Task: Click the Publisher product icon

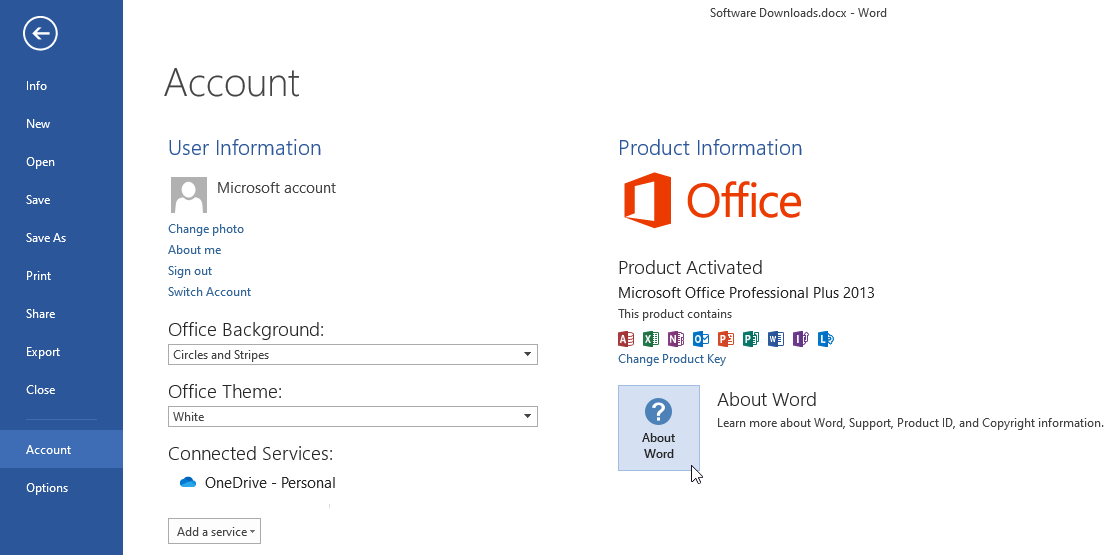Action: coord(751,339)
